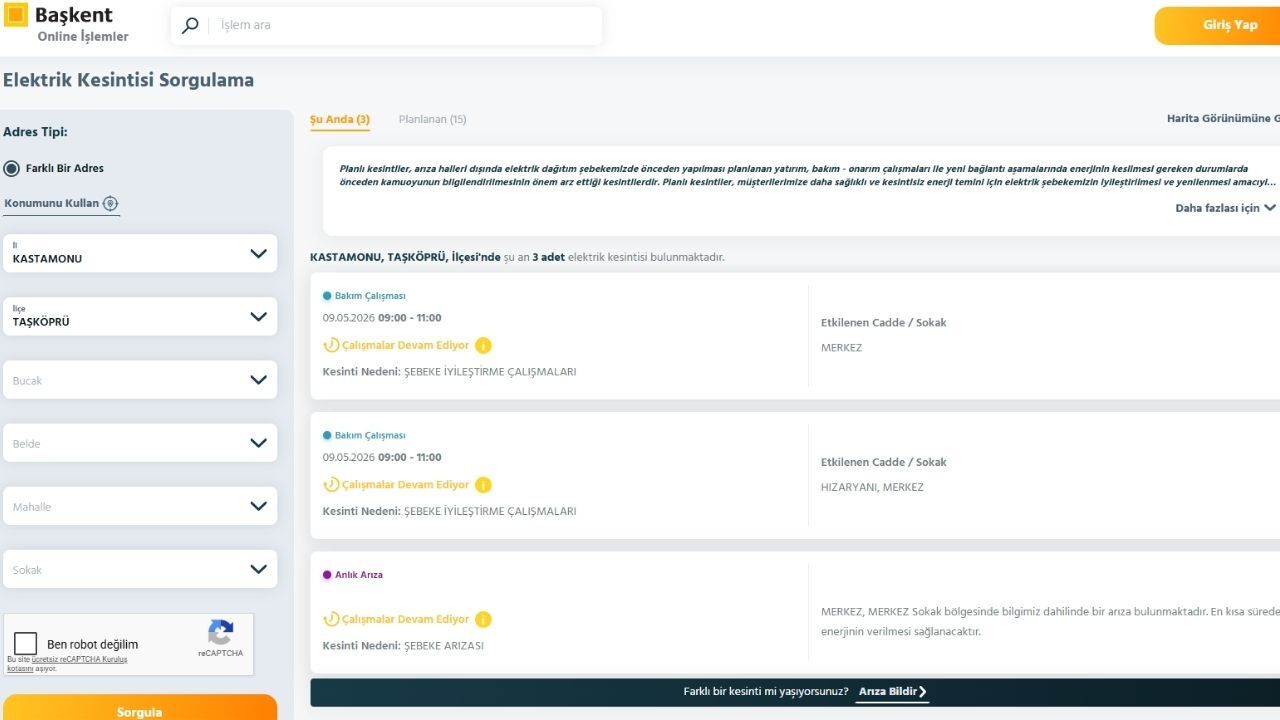Click info icon in first MERKEZ outage card
Image resolution: width=1280 pixels, height=720 pixels.
coord(483,346)
